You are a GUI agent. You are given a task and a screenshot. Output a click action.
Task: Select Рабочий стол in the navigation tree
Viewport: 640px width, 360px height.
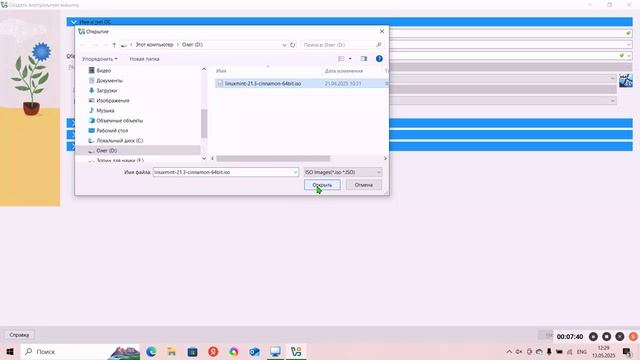(112, 131)
